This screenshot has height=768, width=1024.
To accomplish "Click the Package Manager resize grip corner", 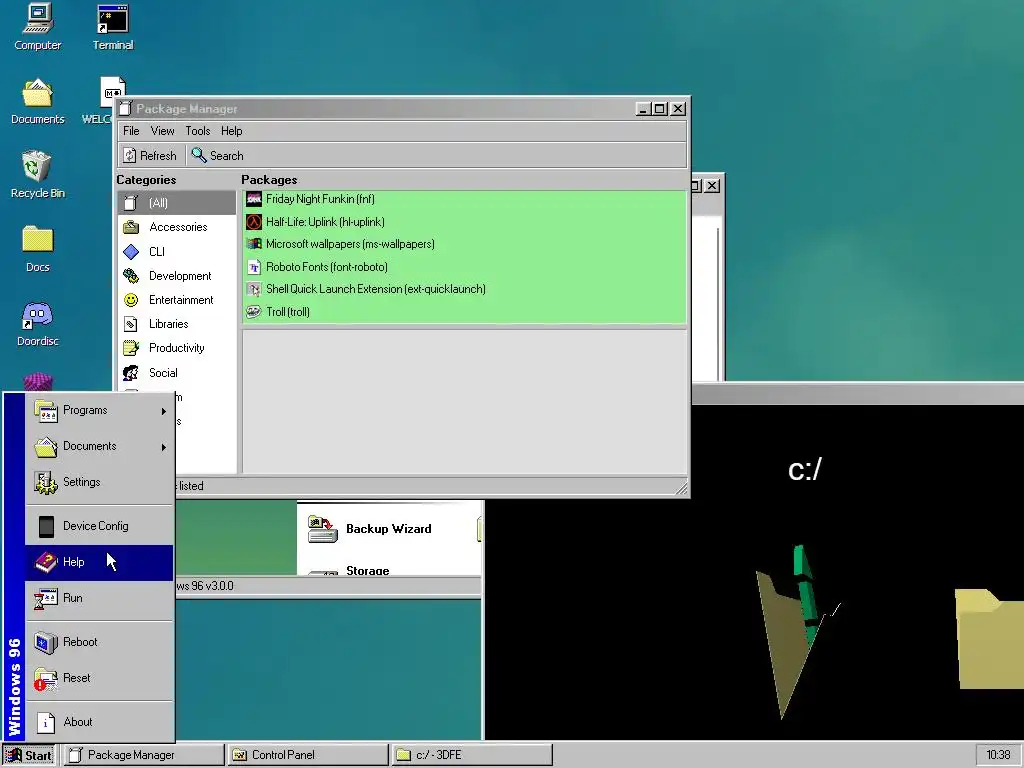I will pyautogui.click(x=680, y=487).
